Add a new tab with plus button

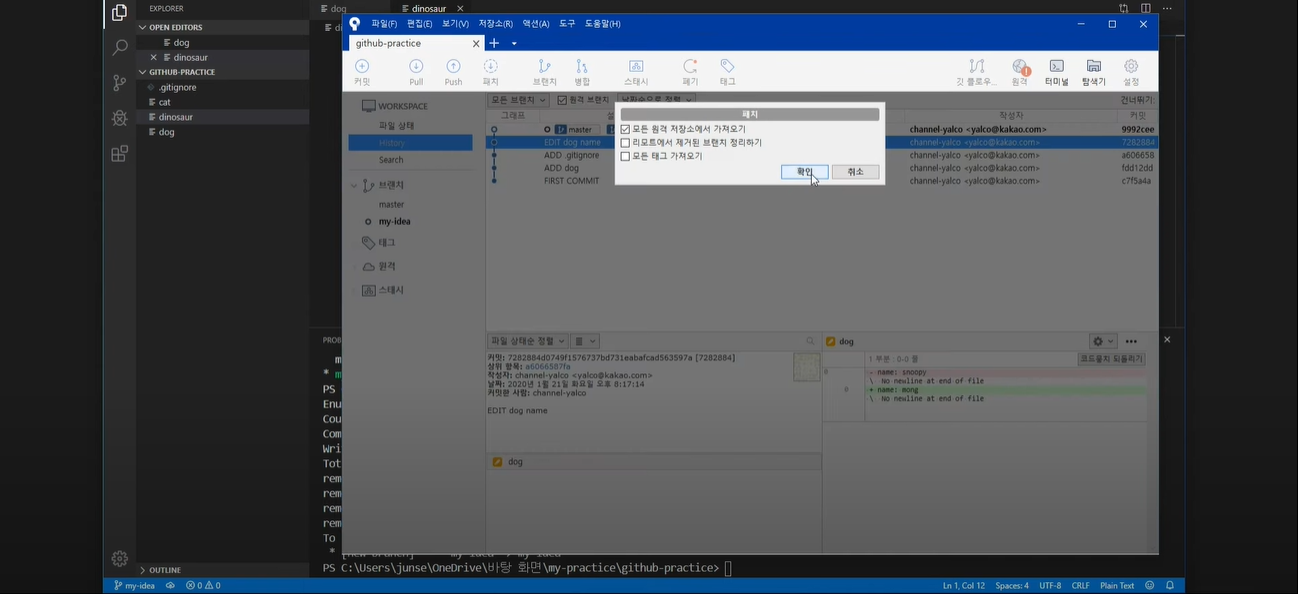(x=493, y=43)
